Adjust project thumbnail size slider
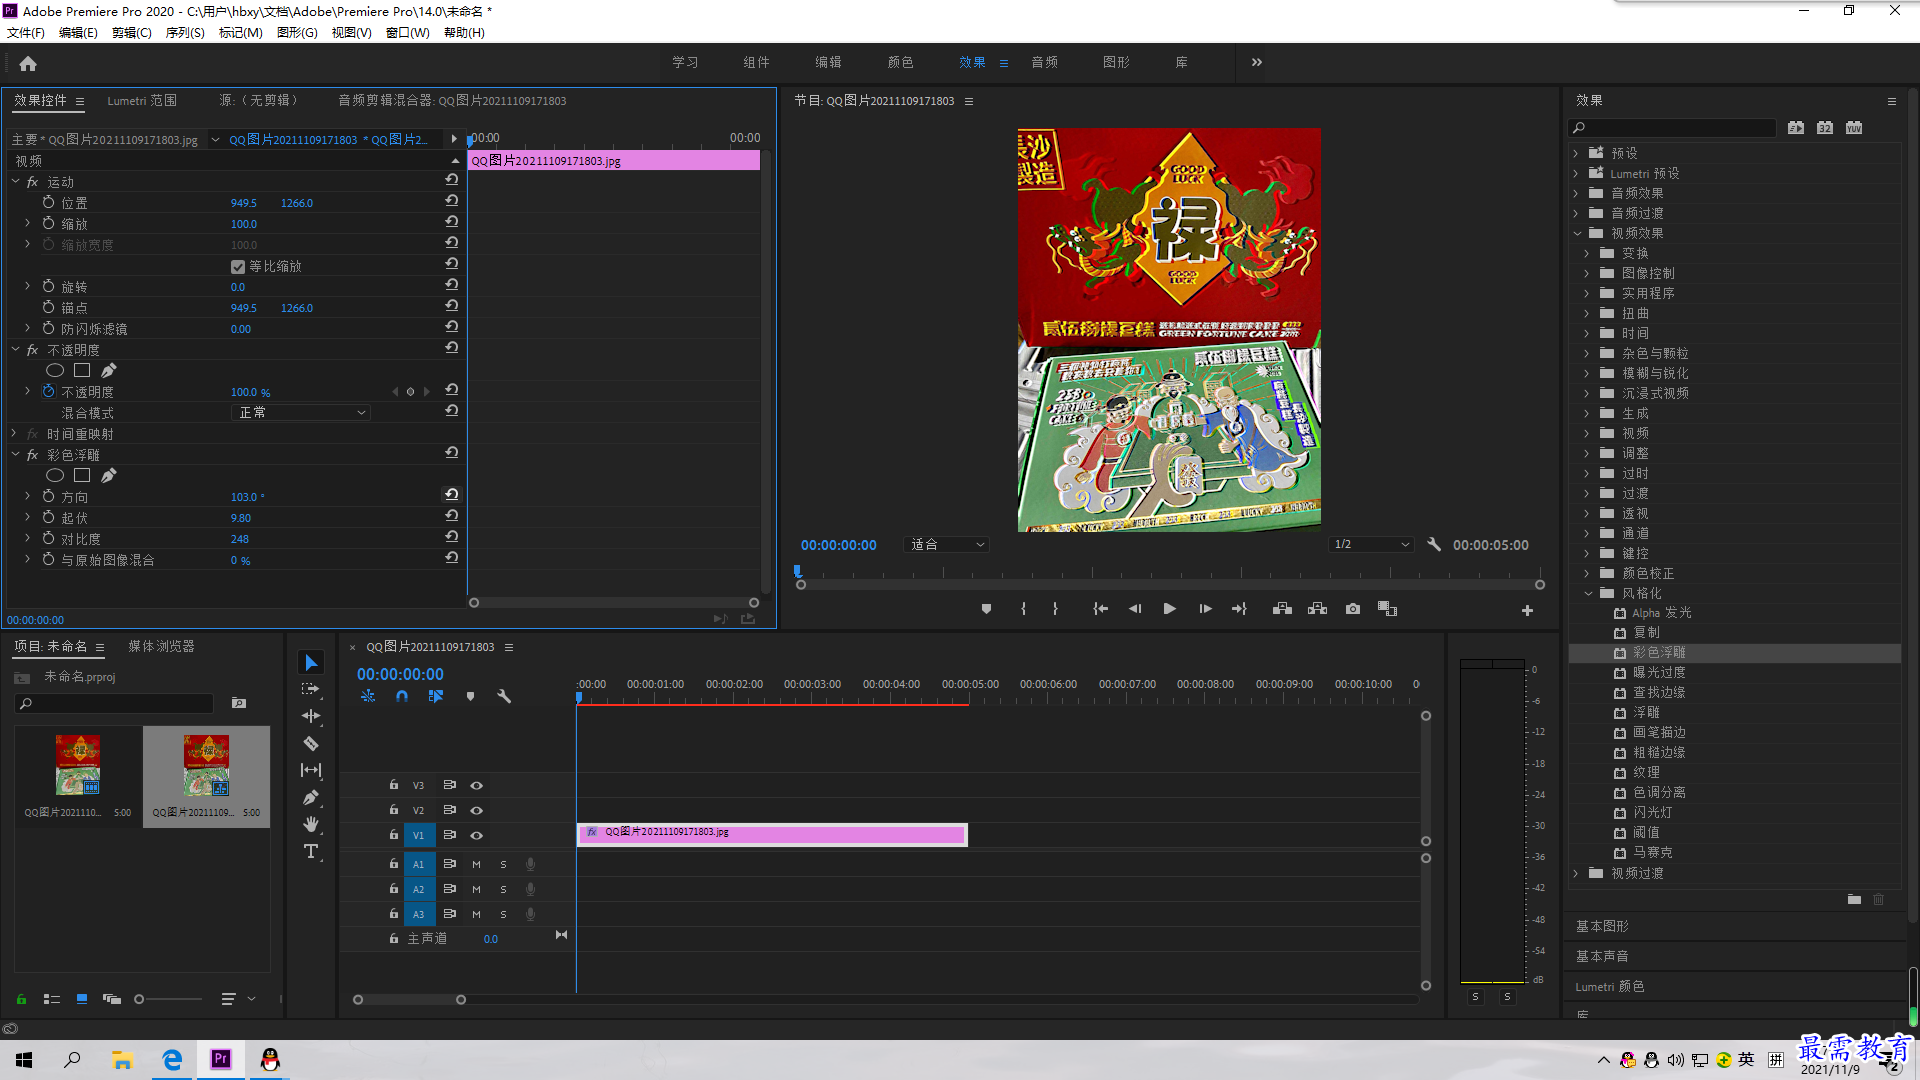This screenshot has width=1920, height=1080. coord(139,999)
